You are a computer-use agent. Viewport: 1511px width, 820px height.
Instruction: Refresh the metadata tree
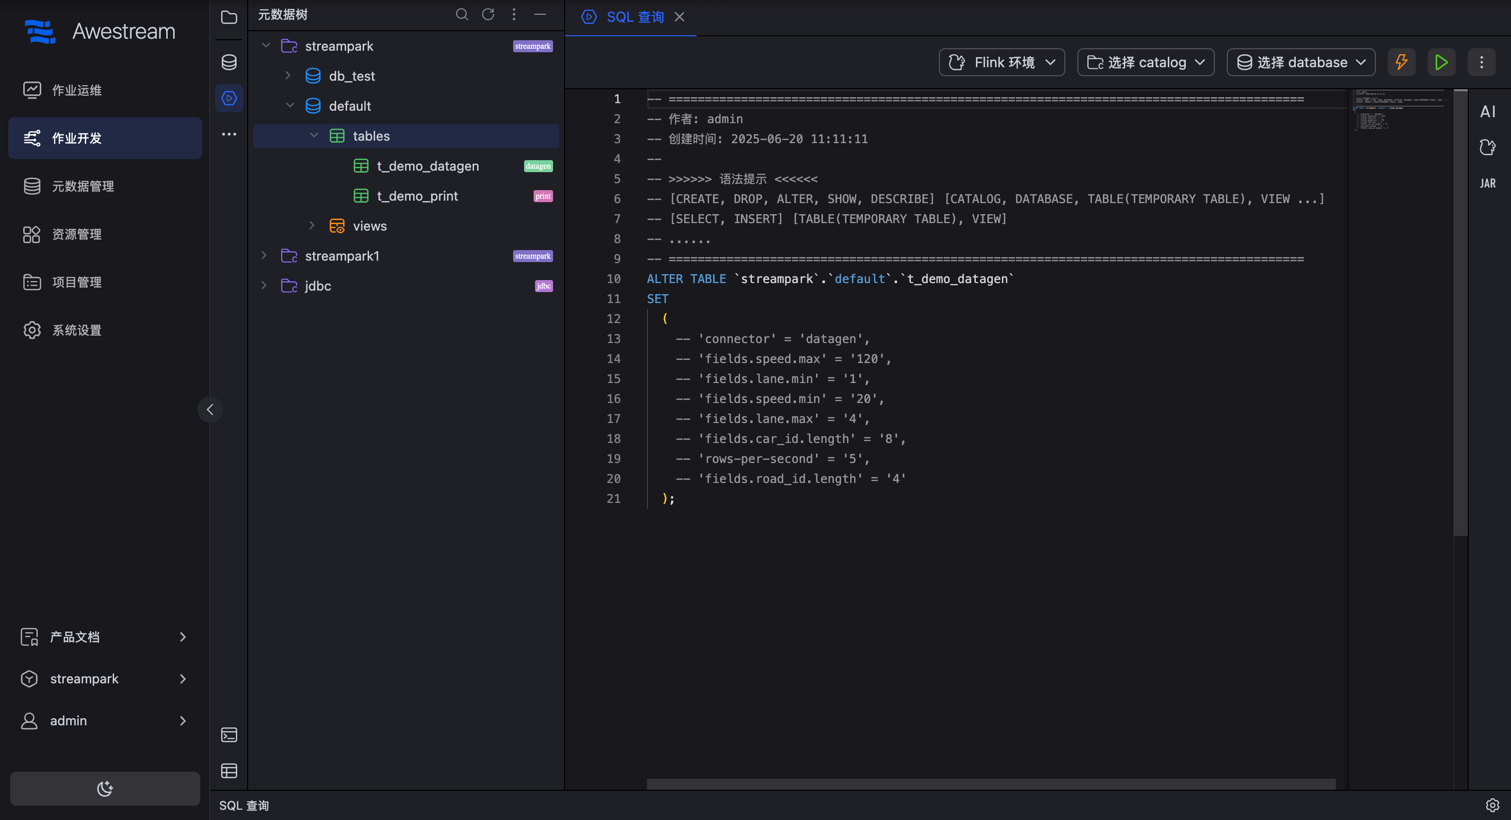coord(488,15)
